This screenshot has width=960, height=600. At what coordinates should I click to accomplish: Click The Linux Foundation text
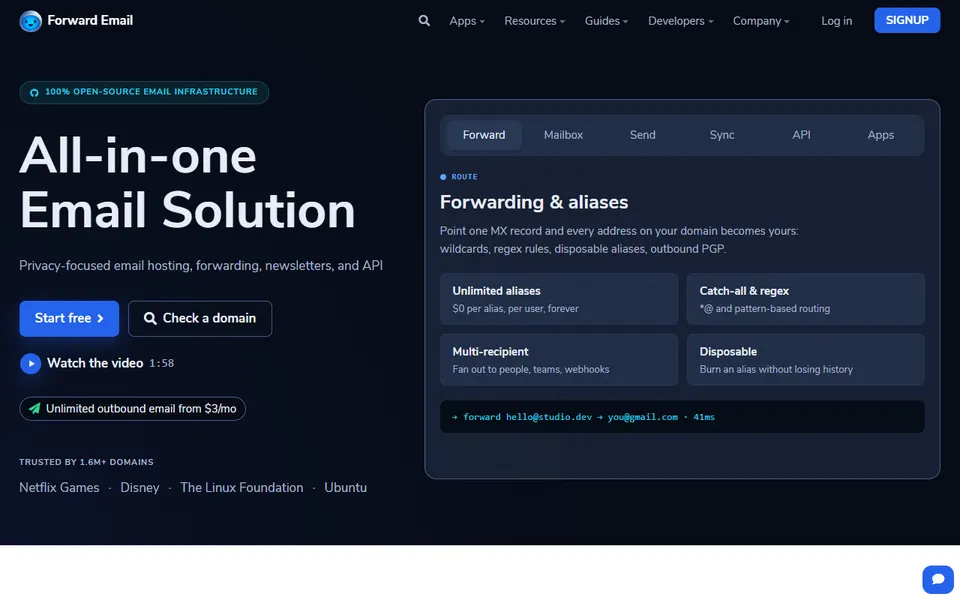coord(241,487)
